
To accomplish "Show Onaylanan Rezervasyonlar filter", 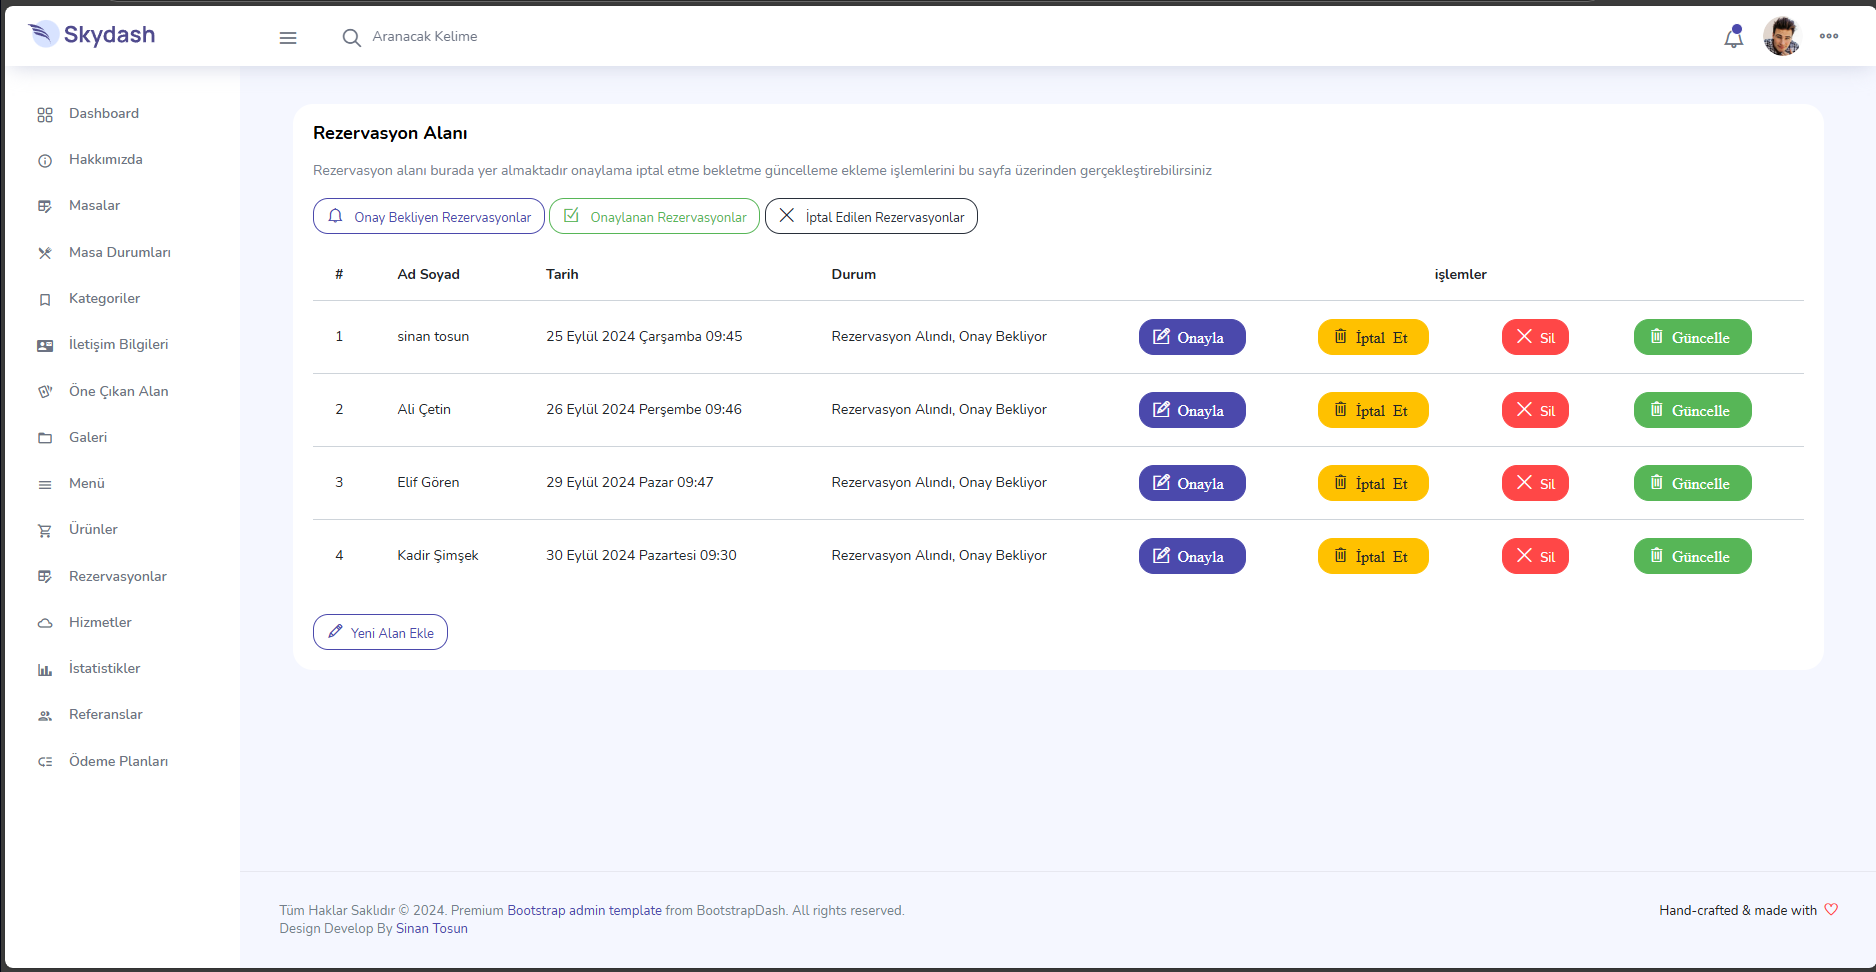I will point(654,216).
